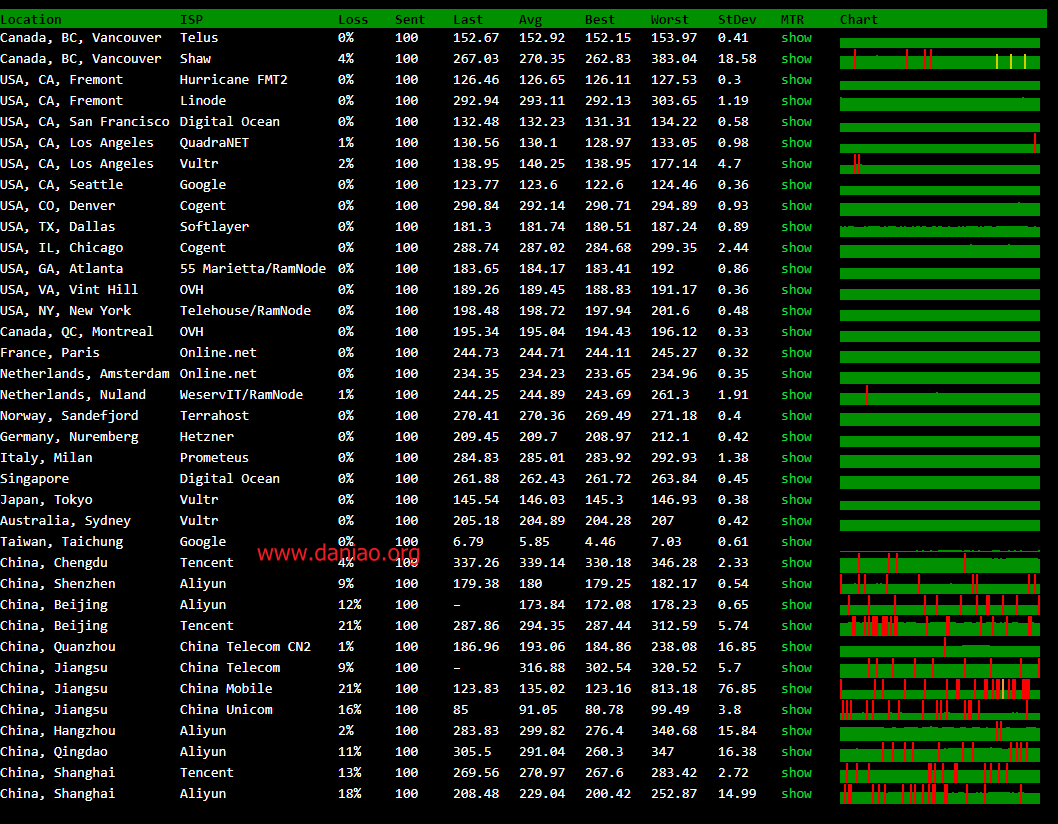1058x824 pixels.
Task: Click the StDev column header
Action: point(737,20)
